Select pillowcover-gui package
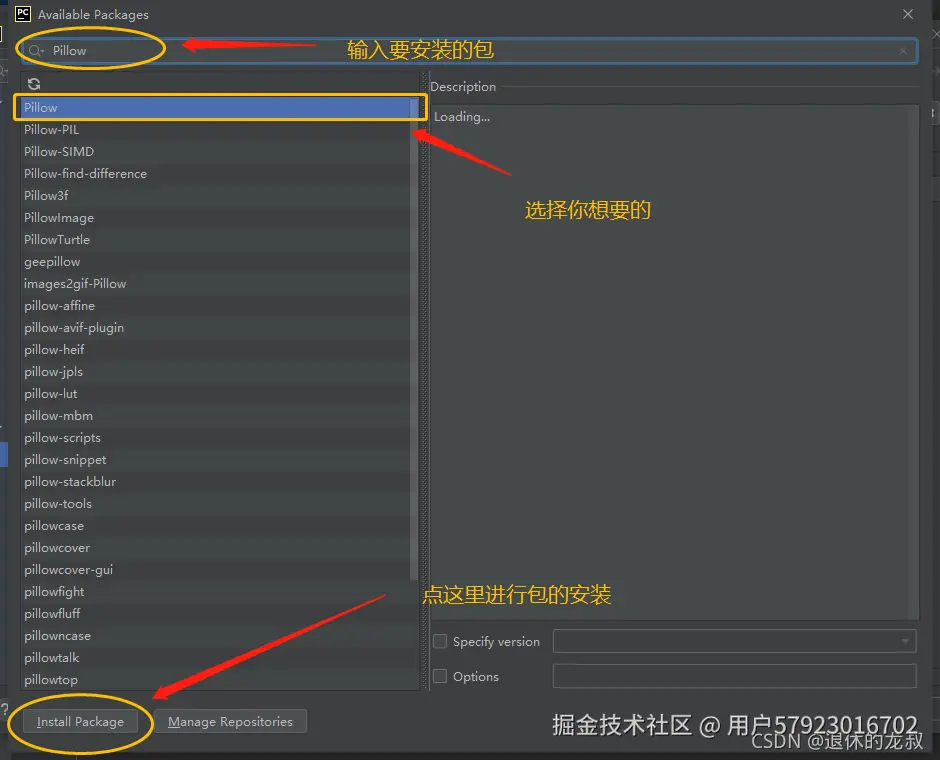This screenshot has width=940, height=760. pos(216,569)
